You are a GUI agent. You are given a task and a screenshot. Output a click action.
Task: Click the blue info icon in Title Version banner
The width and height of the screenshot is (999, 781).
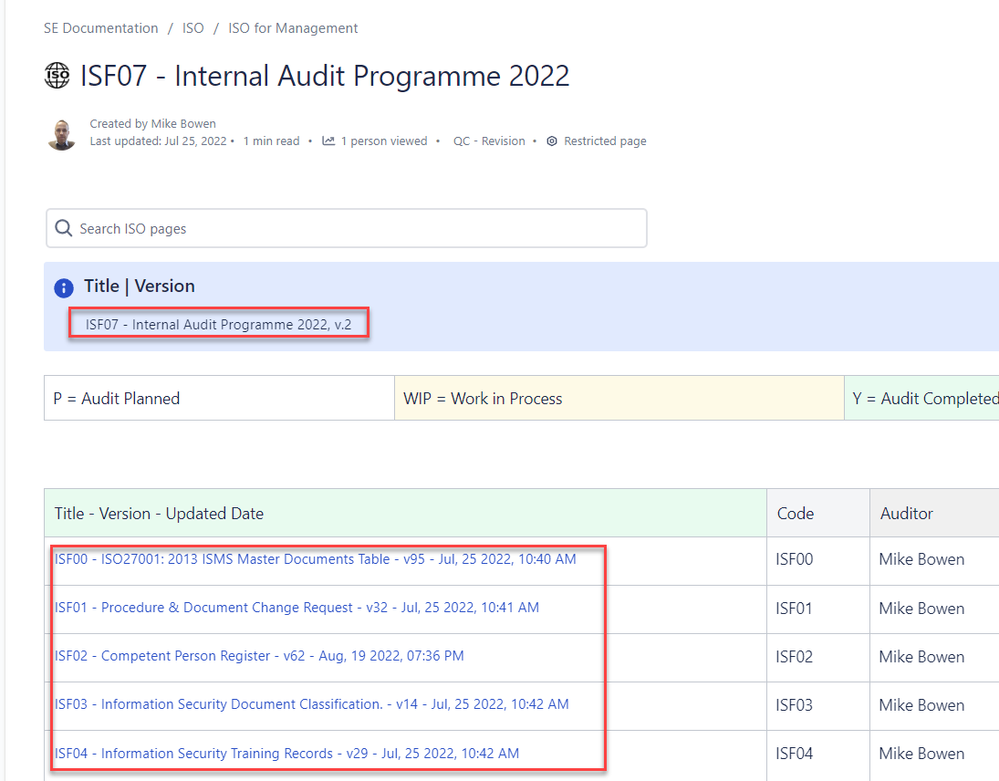[x=63, y=287]
